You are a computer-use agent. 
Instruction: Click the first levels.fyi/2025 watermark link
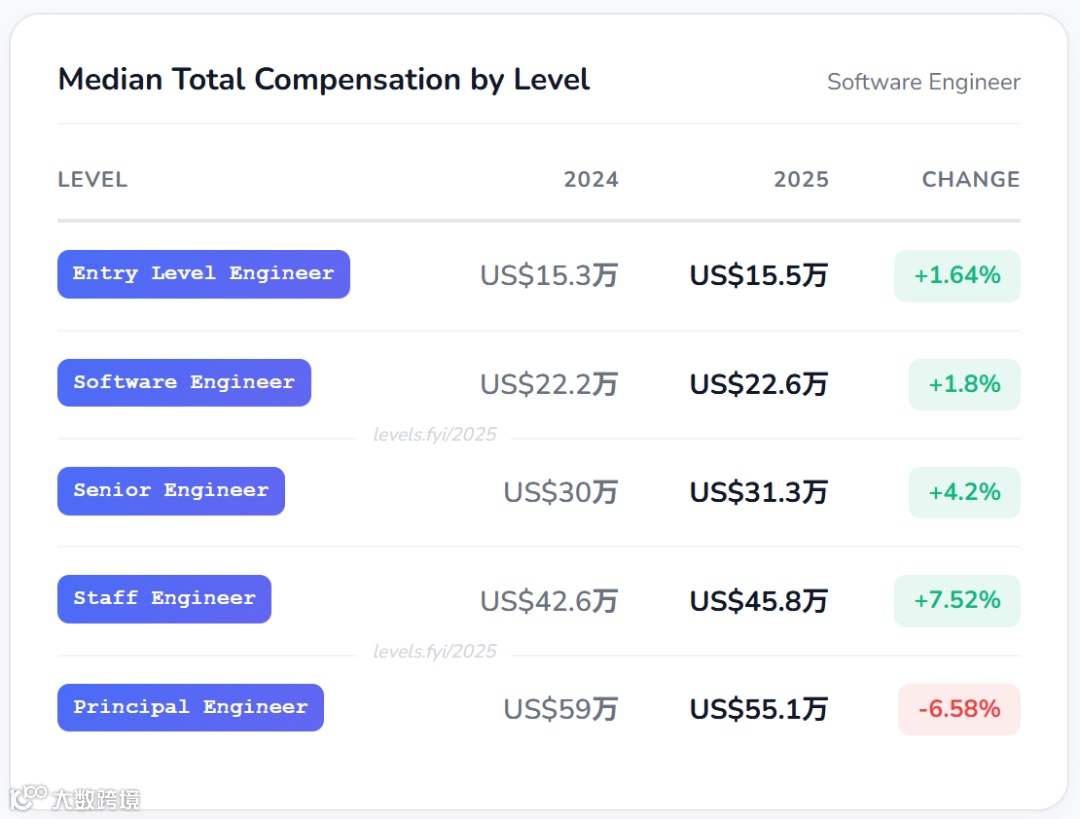click(434, 435)
